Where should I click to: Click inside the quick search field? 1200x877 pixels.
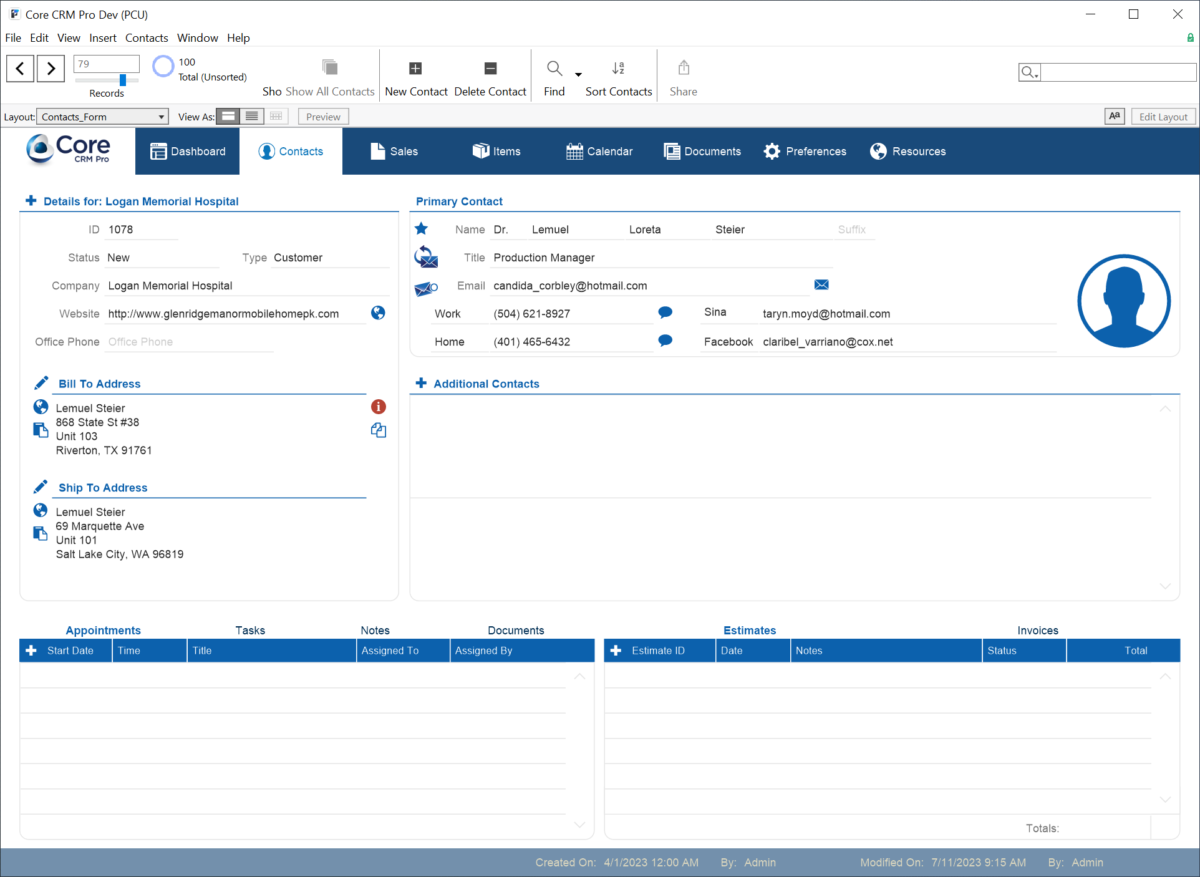tap(1117, 71)
